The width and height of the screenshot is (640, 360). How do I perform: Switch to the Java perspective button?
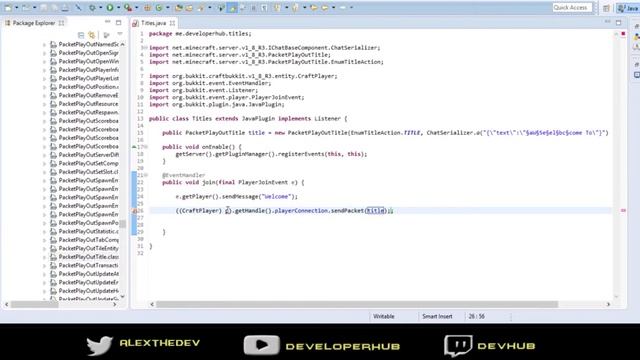pyautogui.click(x=628, y=8)
